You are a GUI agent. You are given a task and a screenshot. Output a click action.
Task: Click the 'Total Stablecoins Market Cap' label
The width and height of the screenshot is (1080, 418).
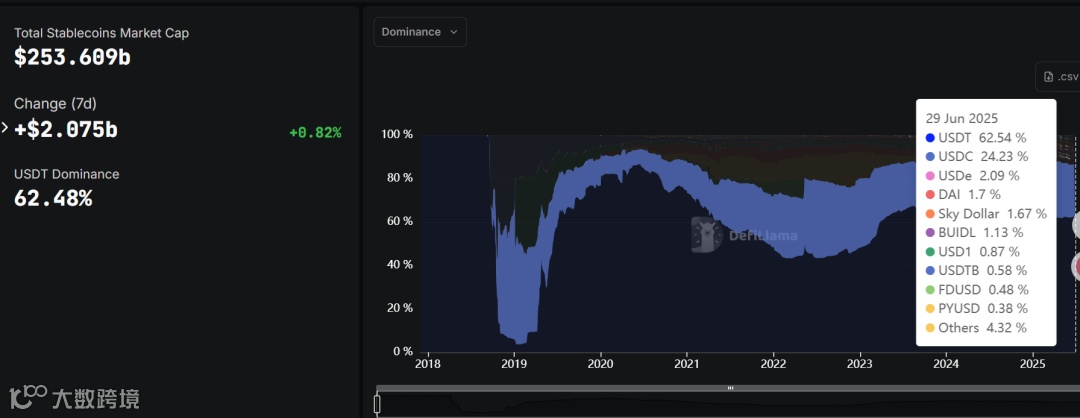(x=101, y=33)
